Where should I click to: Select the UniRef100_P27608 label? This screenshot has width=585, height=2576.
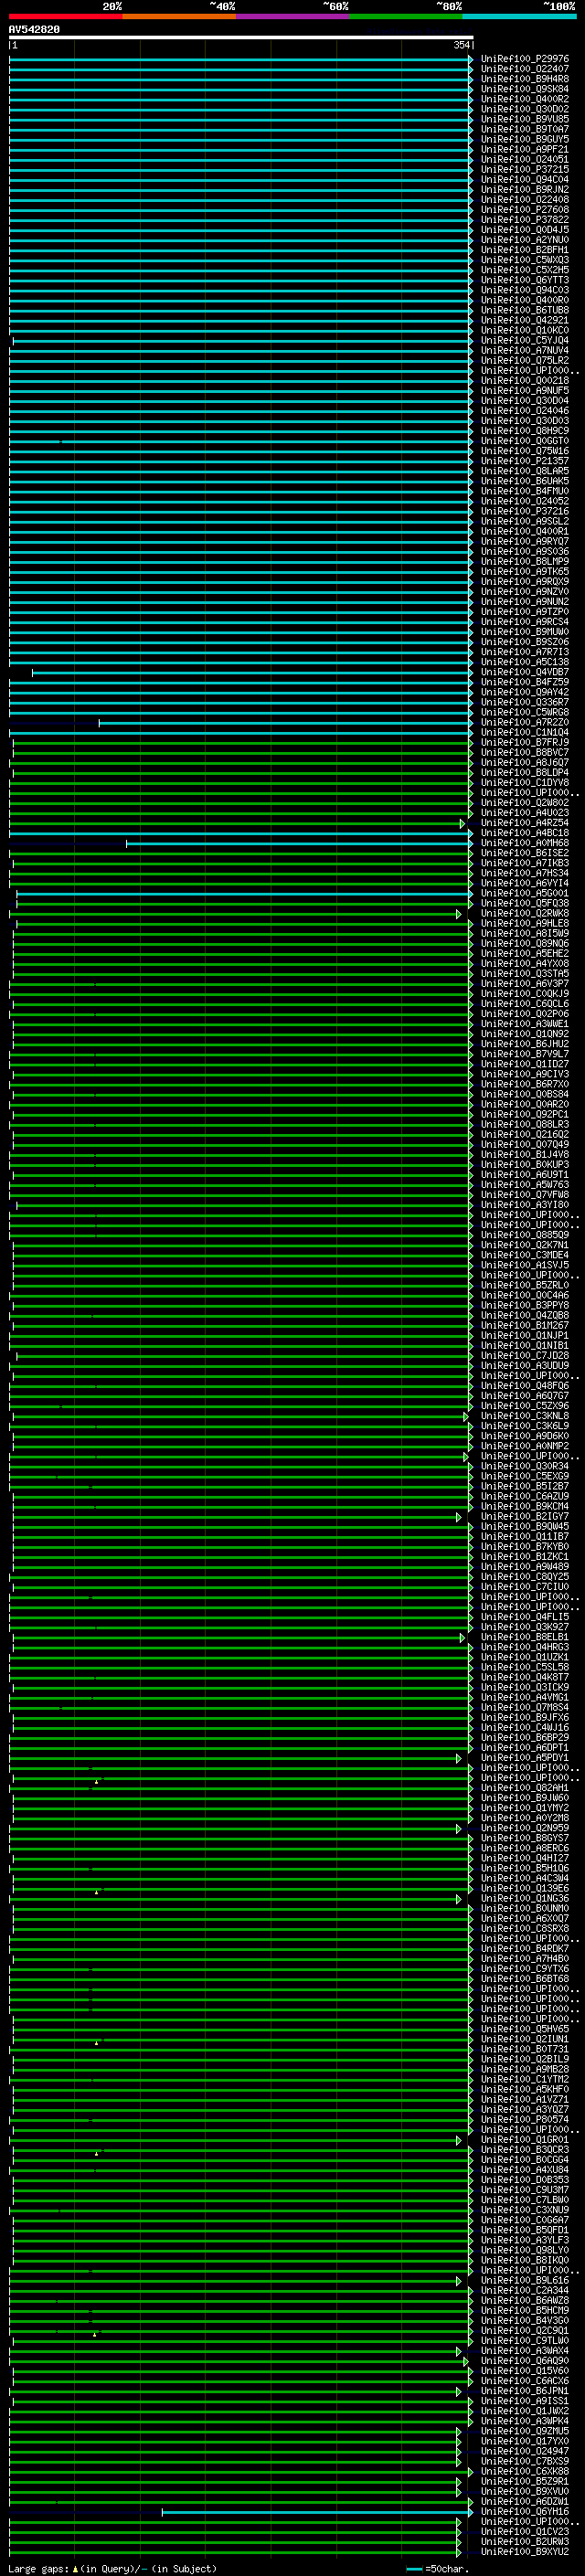coord(525,210)
